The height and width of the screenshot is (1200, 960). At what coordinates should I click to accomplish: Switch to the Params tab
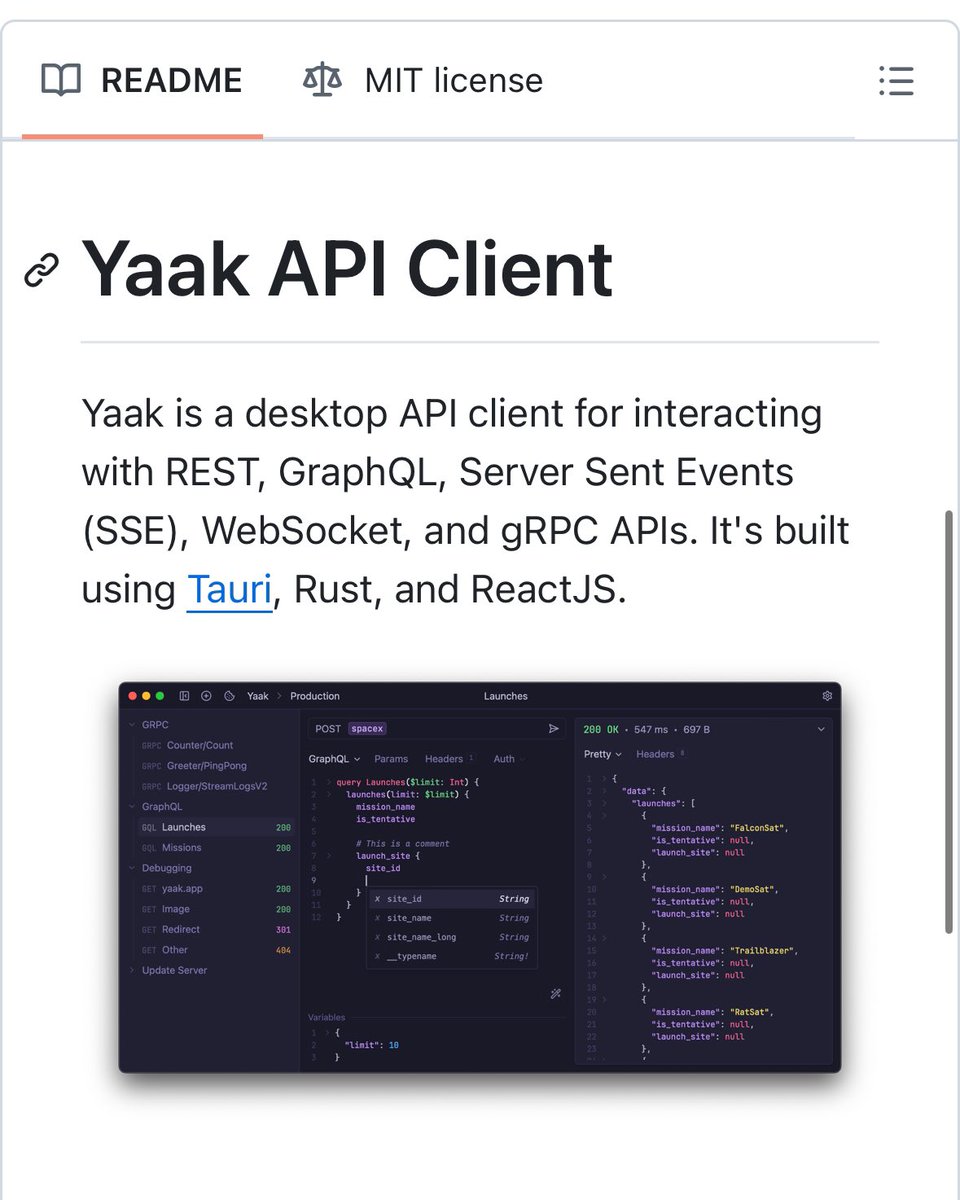390,759
